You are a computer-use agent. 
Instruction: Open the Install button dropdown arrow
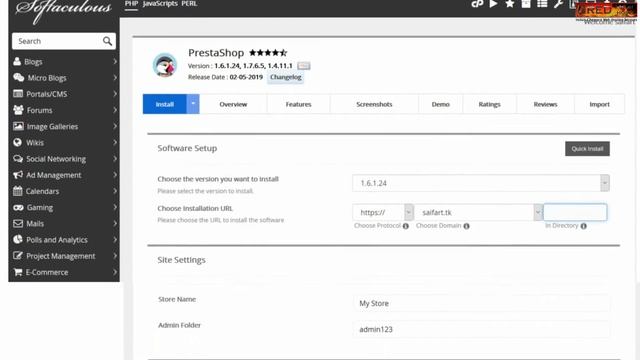(x=193, y=104)
